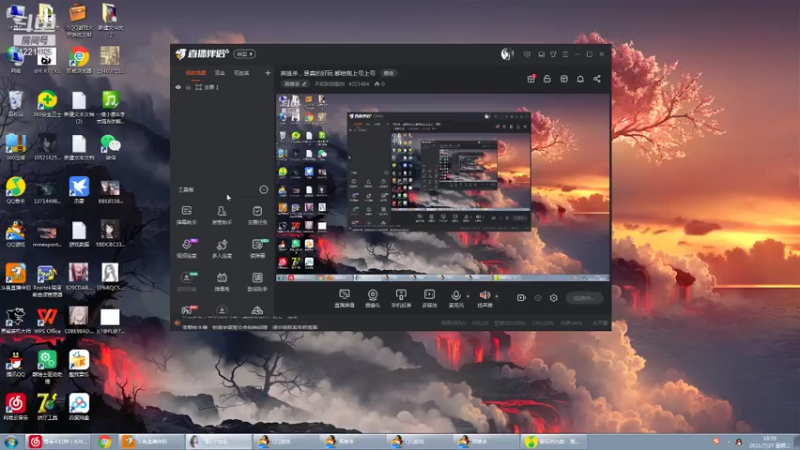The height and width of the screenshot is (450, 800).
Task: Open the download-arrow tool with green badge
Action: [x=187, y=282]
